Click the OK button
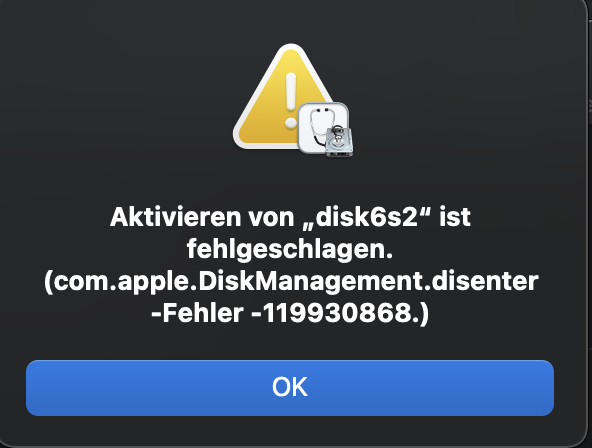Screen dimensions: 592x448 (x=290, y=388)
